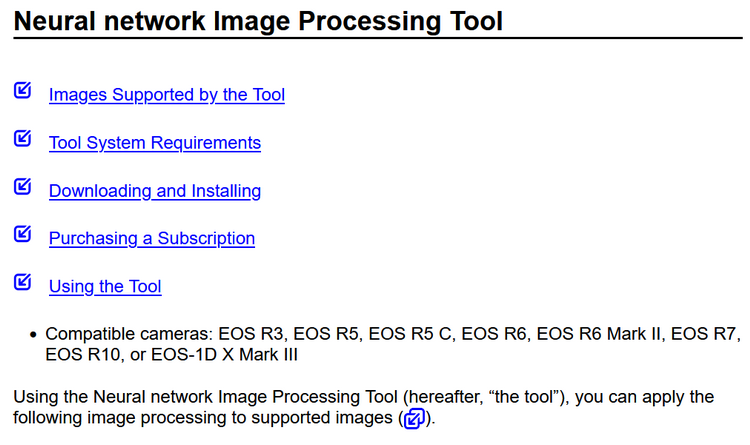Click the icon before Downloading and Installing
750x445 pixels.
pyautogui.click(x=22, y=186)
